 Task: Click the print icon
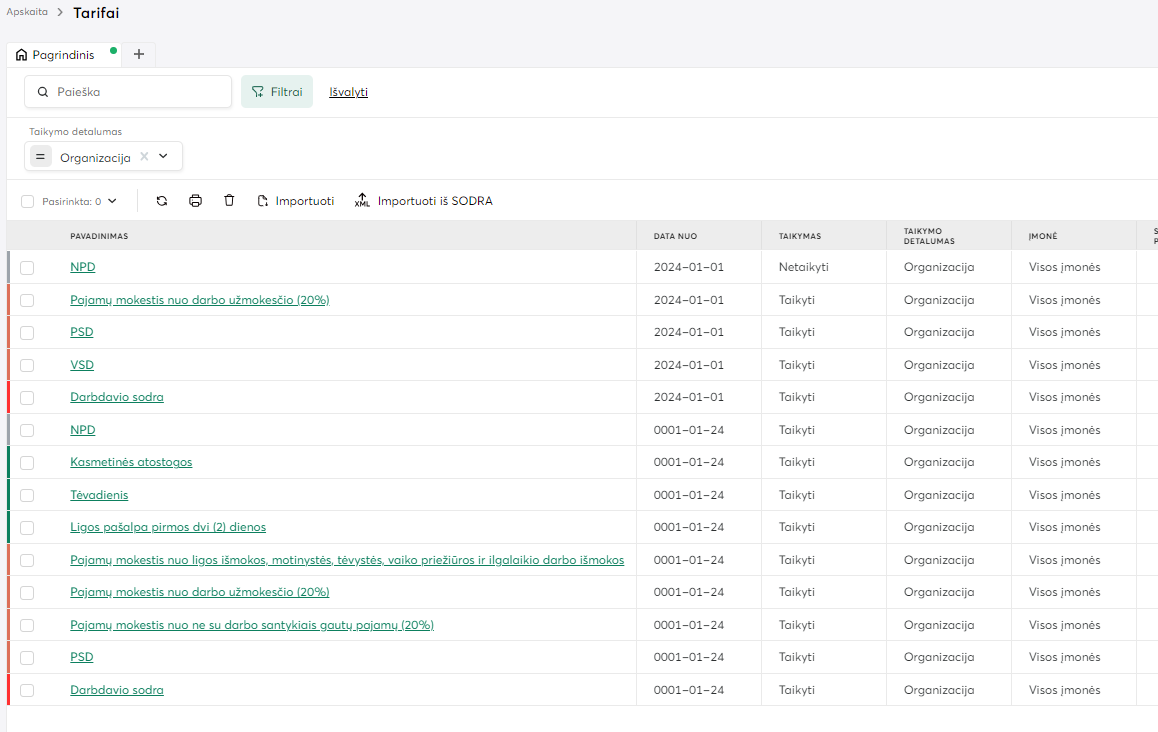tap(195, 201)
